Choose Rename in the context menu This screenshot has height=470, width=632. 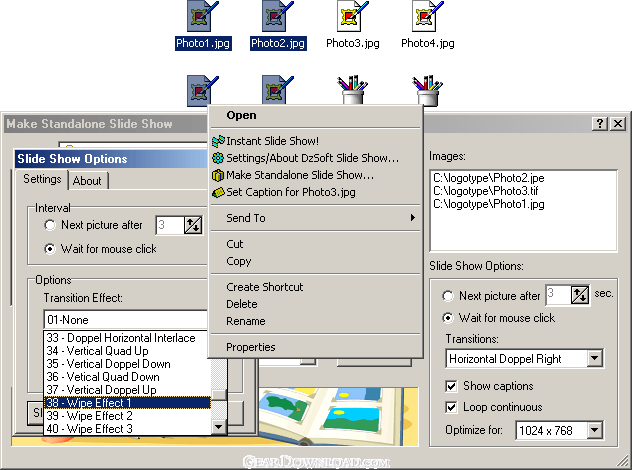(316, 321)
